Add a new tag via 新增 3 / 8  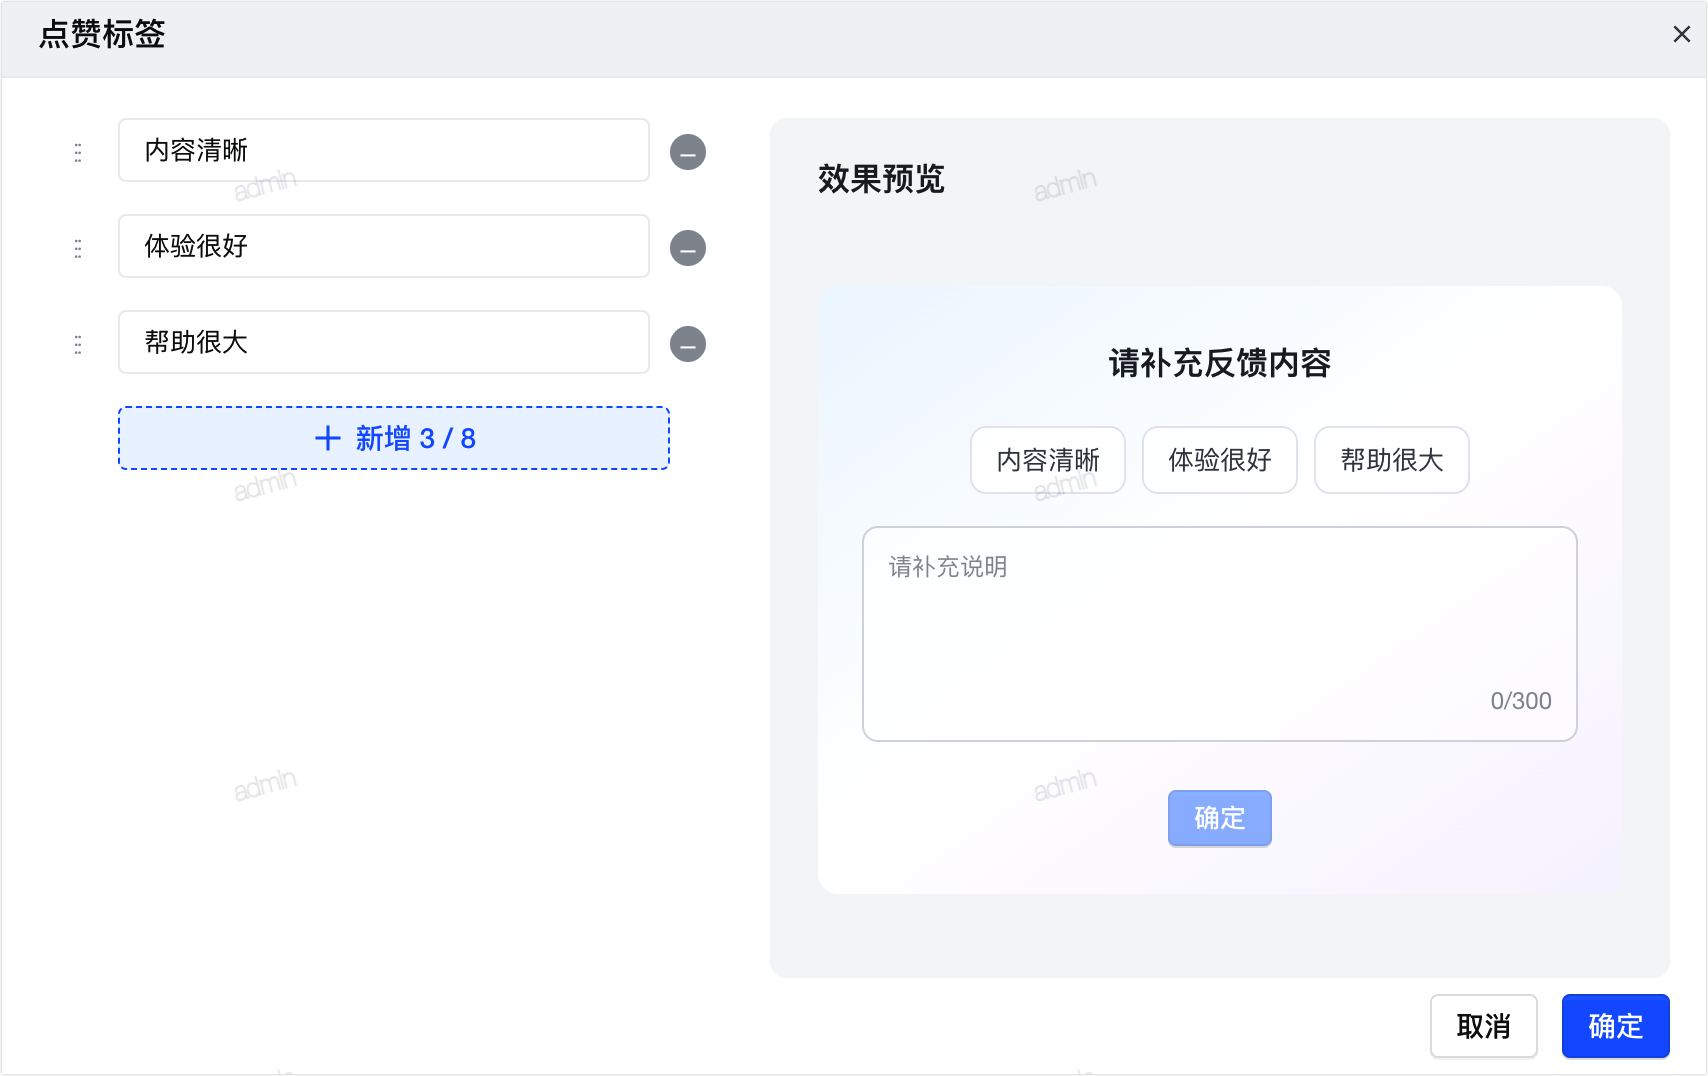[x=394, y=438]
